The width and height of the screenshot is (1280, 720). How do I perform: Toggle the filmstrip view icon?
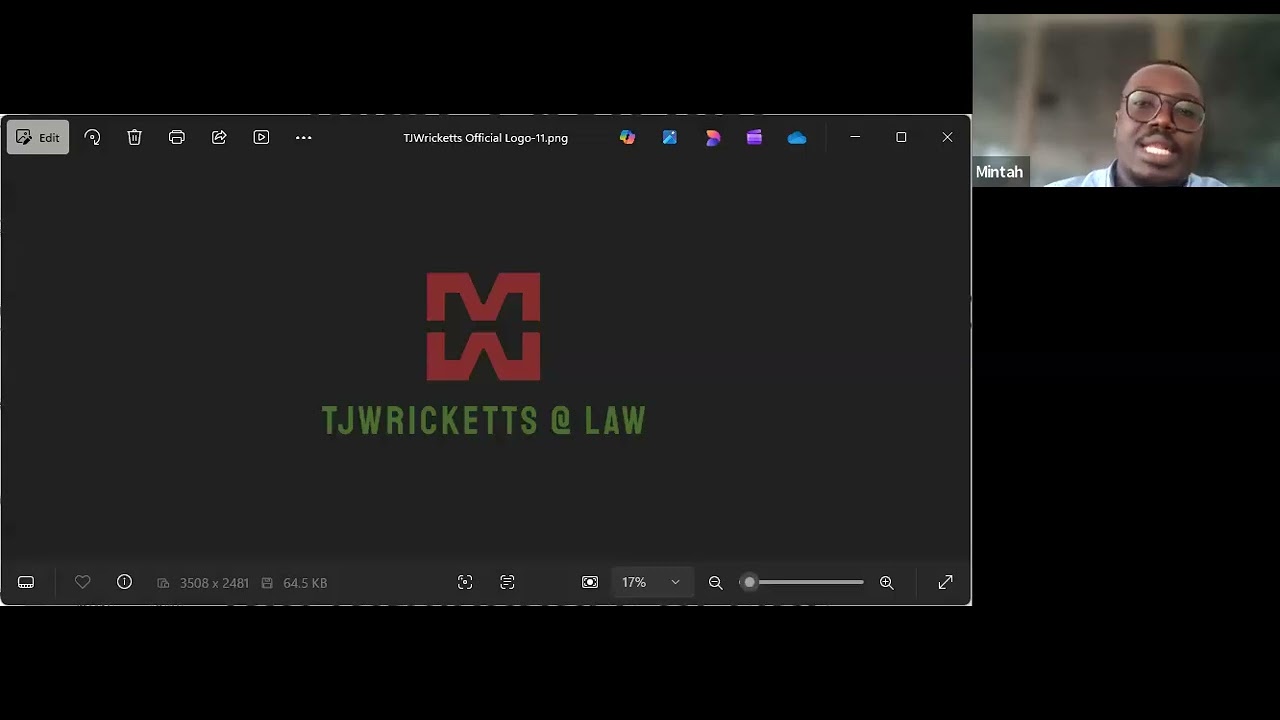26,582
